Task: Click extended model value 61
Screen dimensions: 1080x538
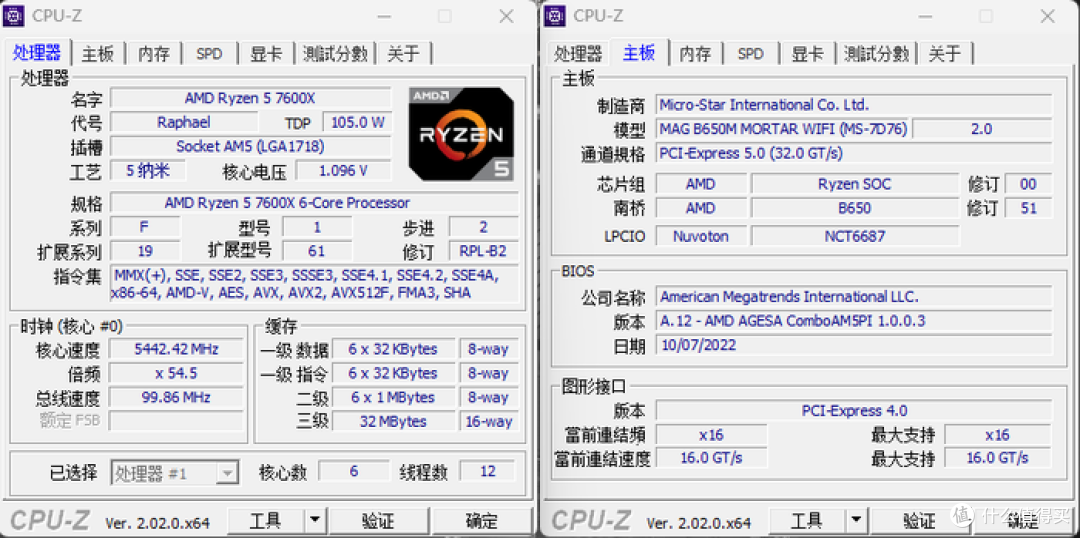Action: 317,251
